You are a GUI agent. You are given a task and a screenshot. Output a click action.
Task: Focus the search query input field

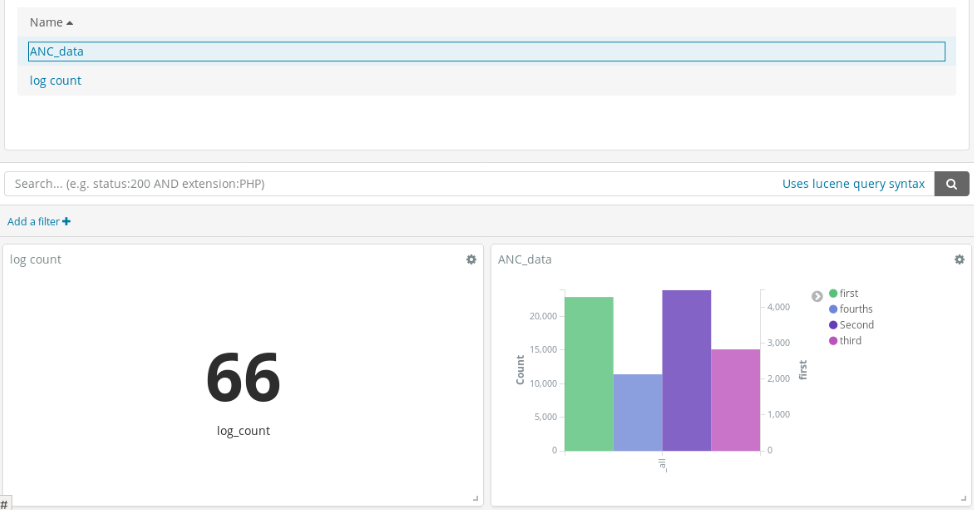(x=390, y=184)
